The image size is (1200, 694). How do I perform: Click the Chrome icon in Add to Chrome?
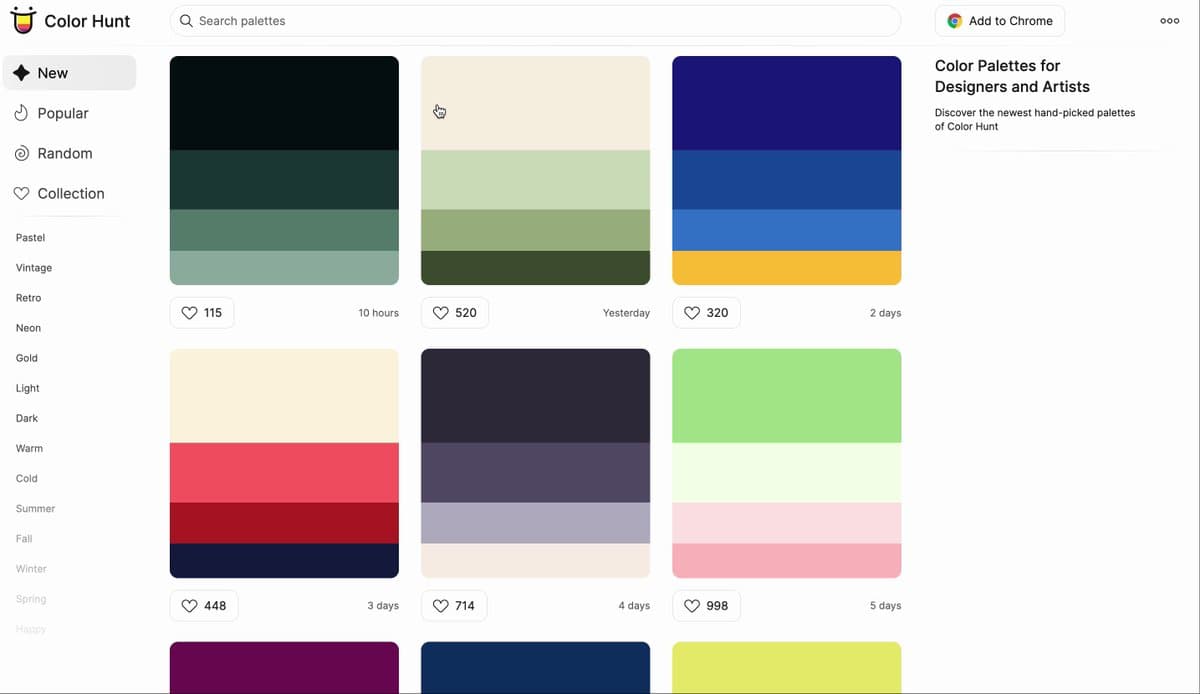(955, 21)
